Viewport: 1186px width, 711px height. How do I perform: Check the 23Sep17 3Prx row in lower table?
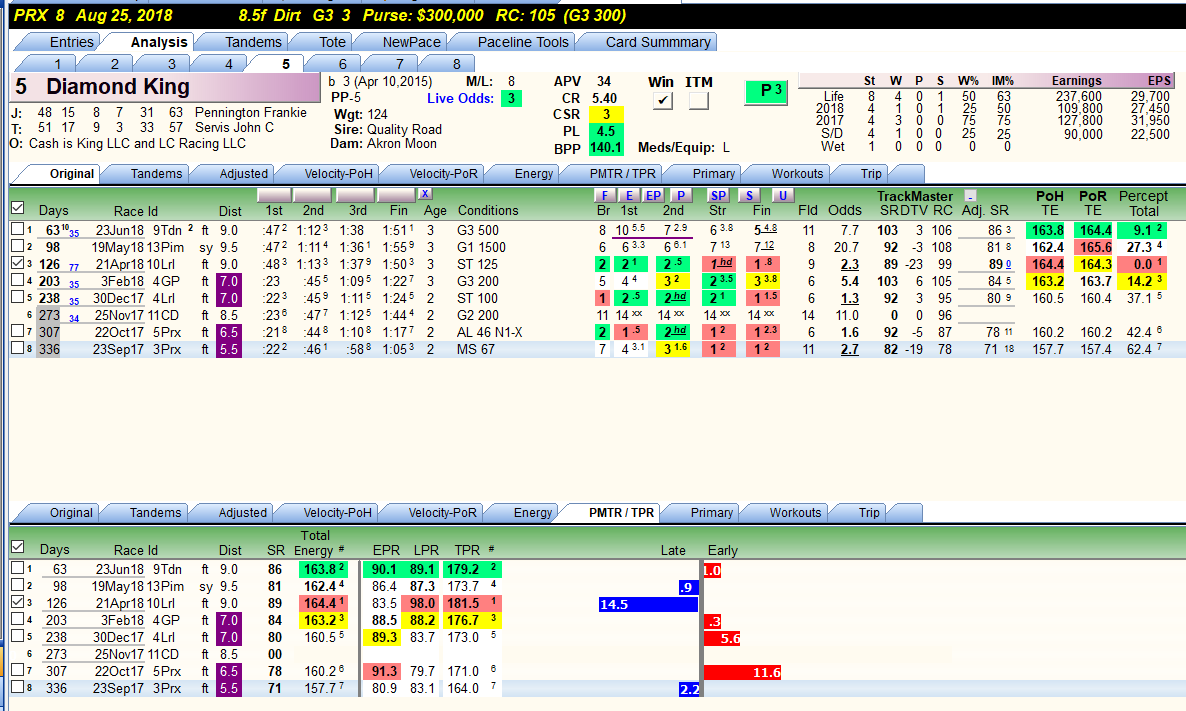(17, 687)
